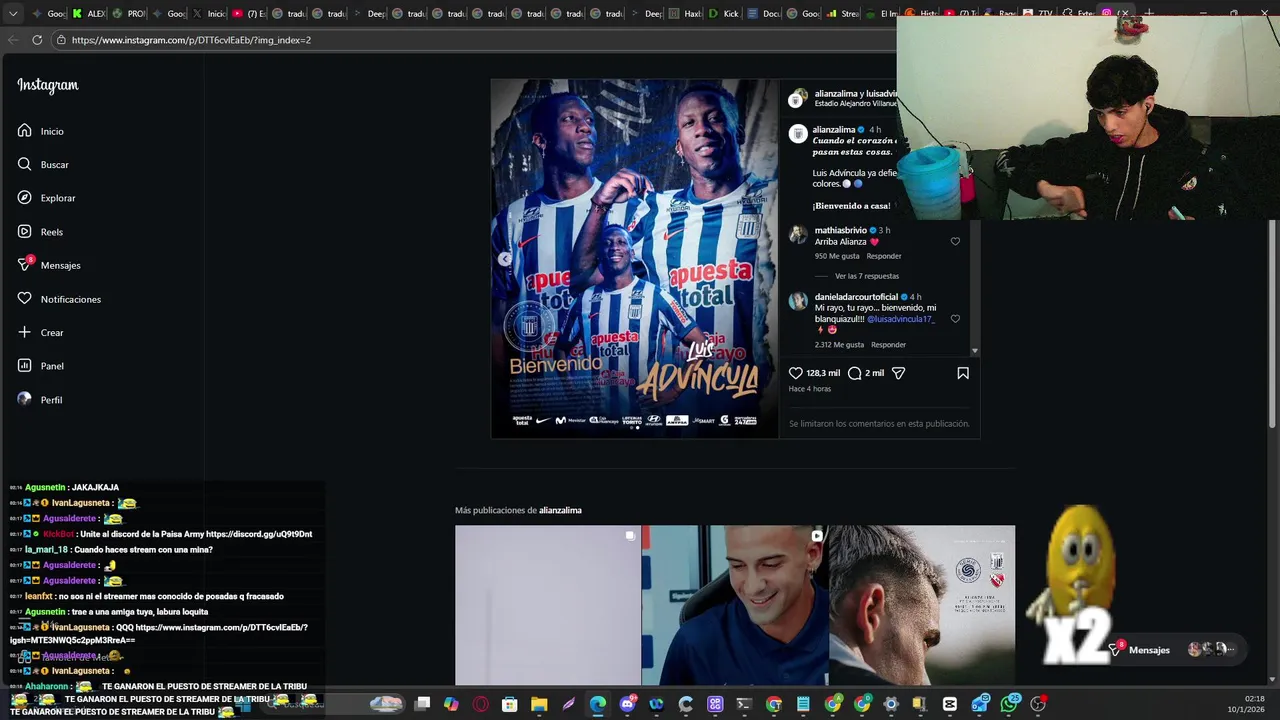Viewport: 1280px width, 720px height.
Task: Open CapCut from the taskbar
Action: pos(950,704)
